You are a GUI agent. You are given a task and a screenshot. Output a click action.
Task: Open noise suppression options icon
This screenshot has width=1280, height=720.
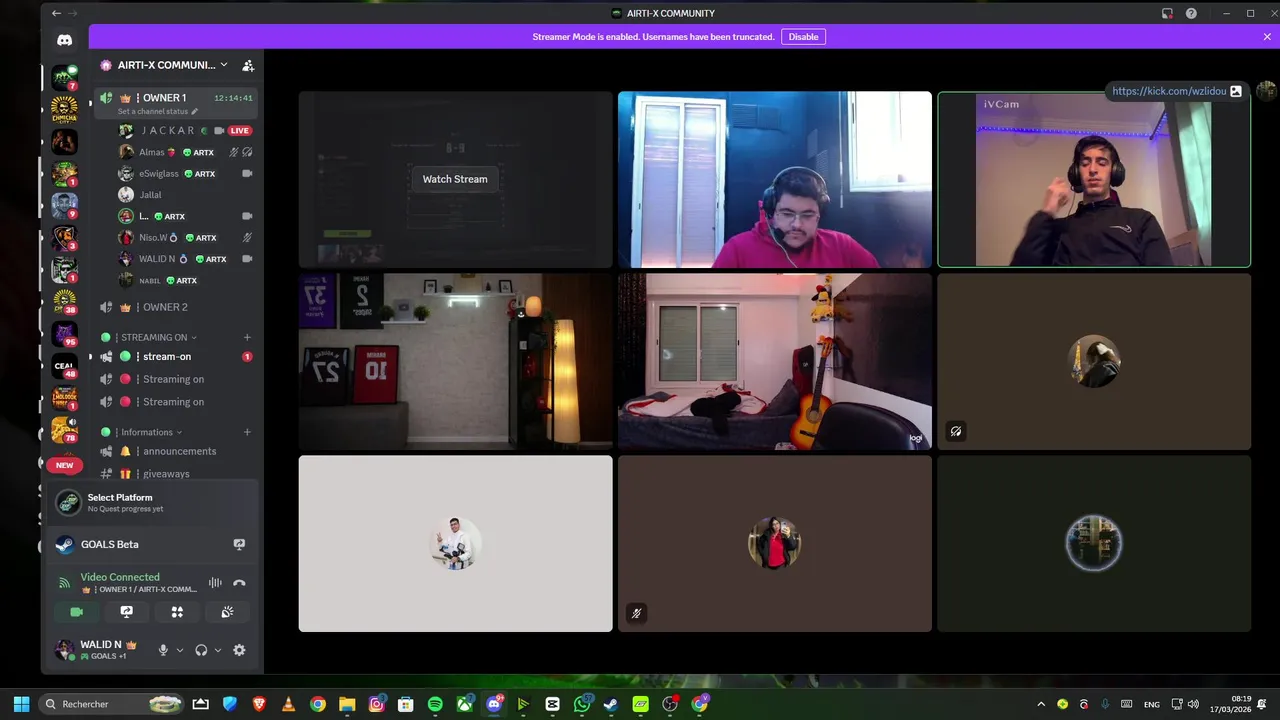pos(215,583)
